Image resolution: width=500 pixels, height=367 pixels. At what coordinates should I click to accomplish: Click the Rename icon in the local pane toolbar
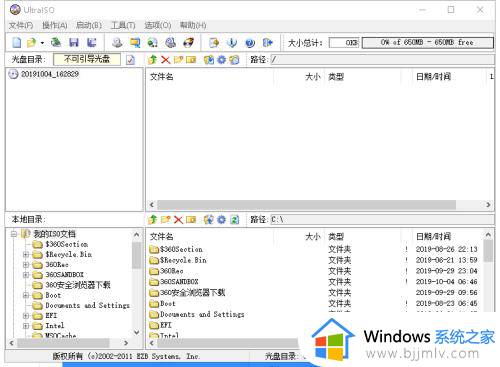point(191,220)
